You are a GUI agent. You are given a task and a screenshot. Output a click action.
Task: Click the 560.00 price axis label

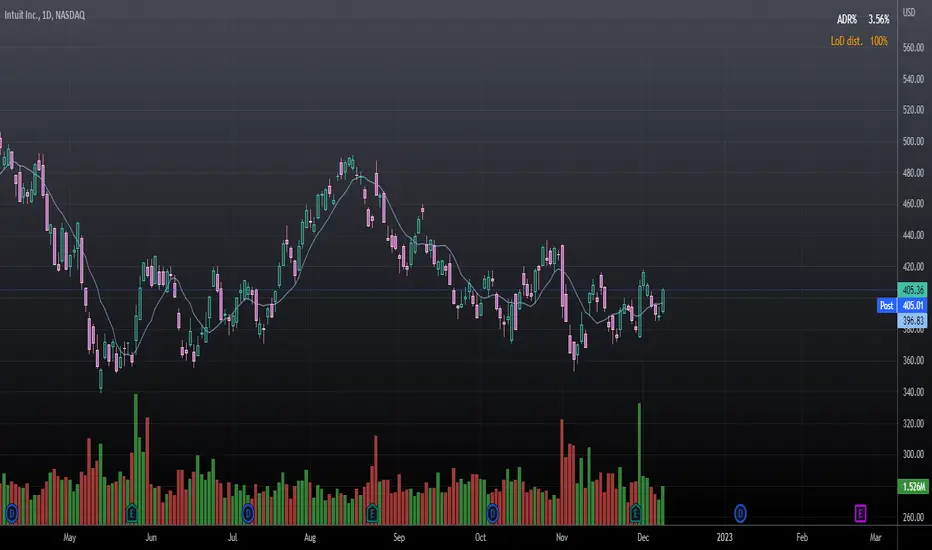913,48
